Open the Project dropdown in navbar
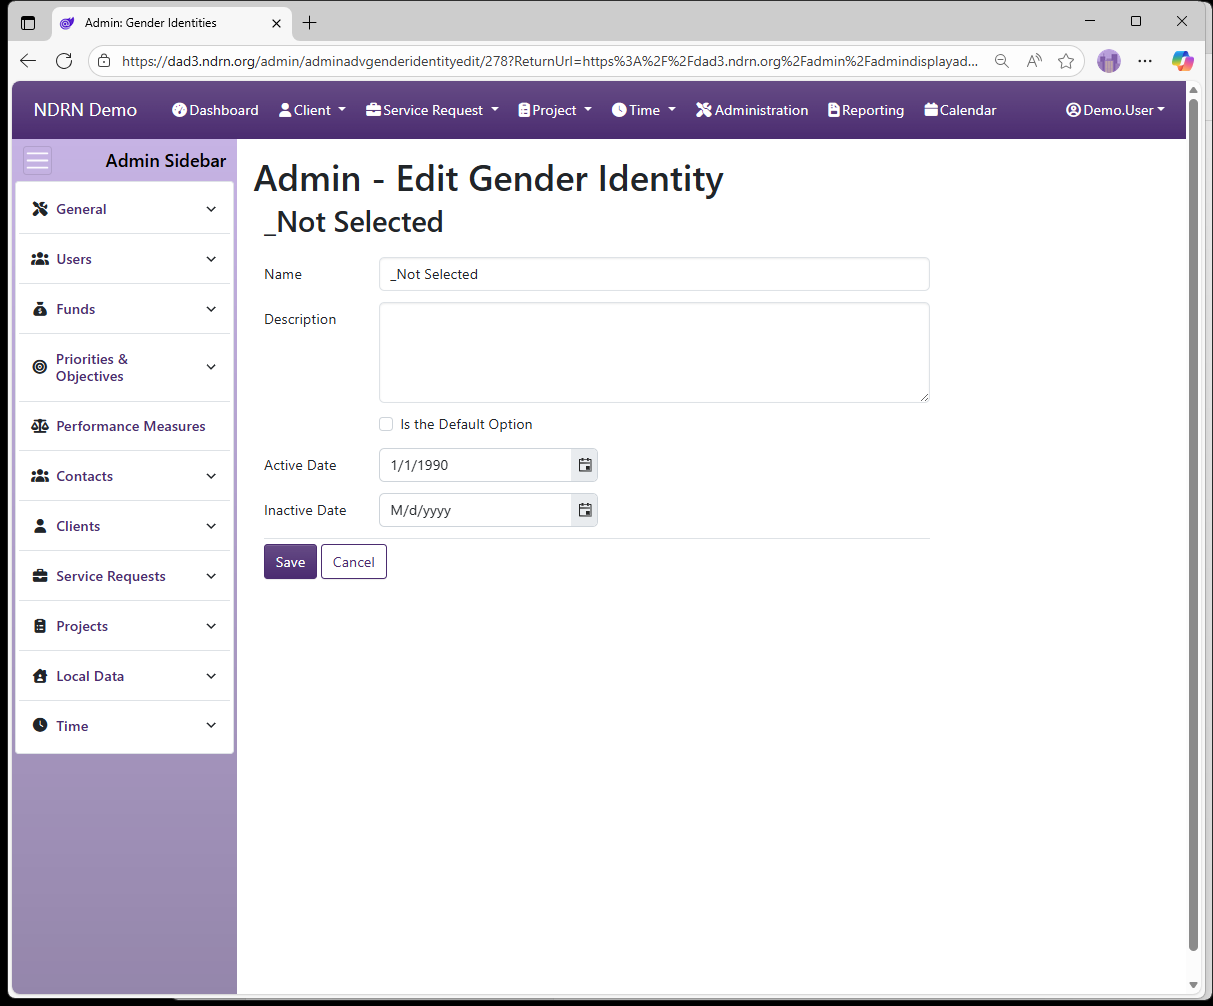 coord(555,110)
